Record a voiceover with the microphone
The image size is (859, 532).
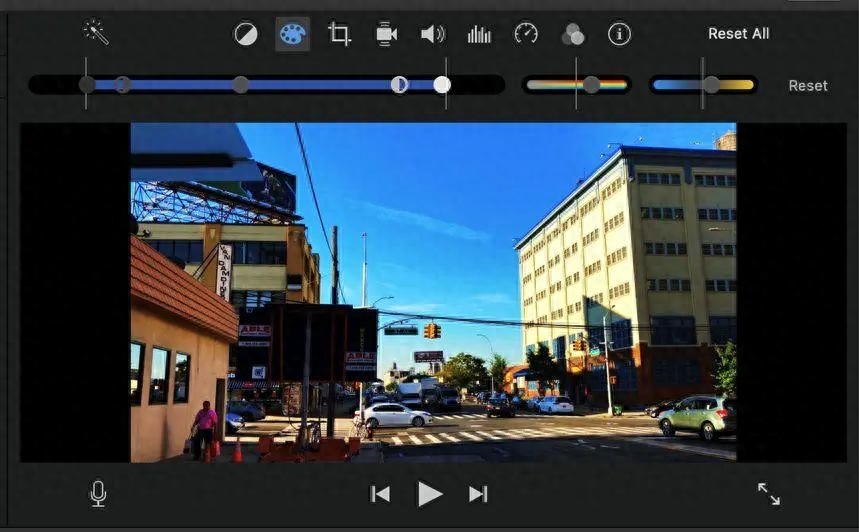point(98,494)
